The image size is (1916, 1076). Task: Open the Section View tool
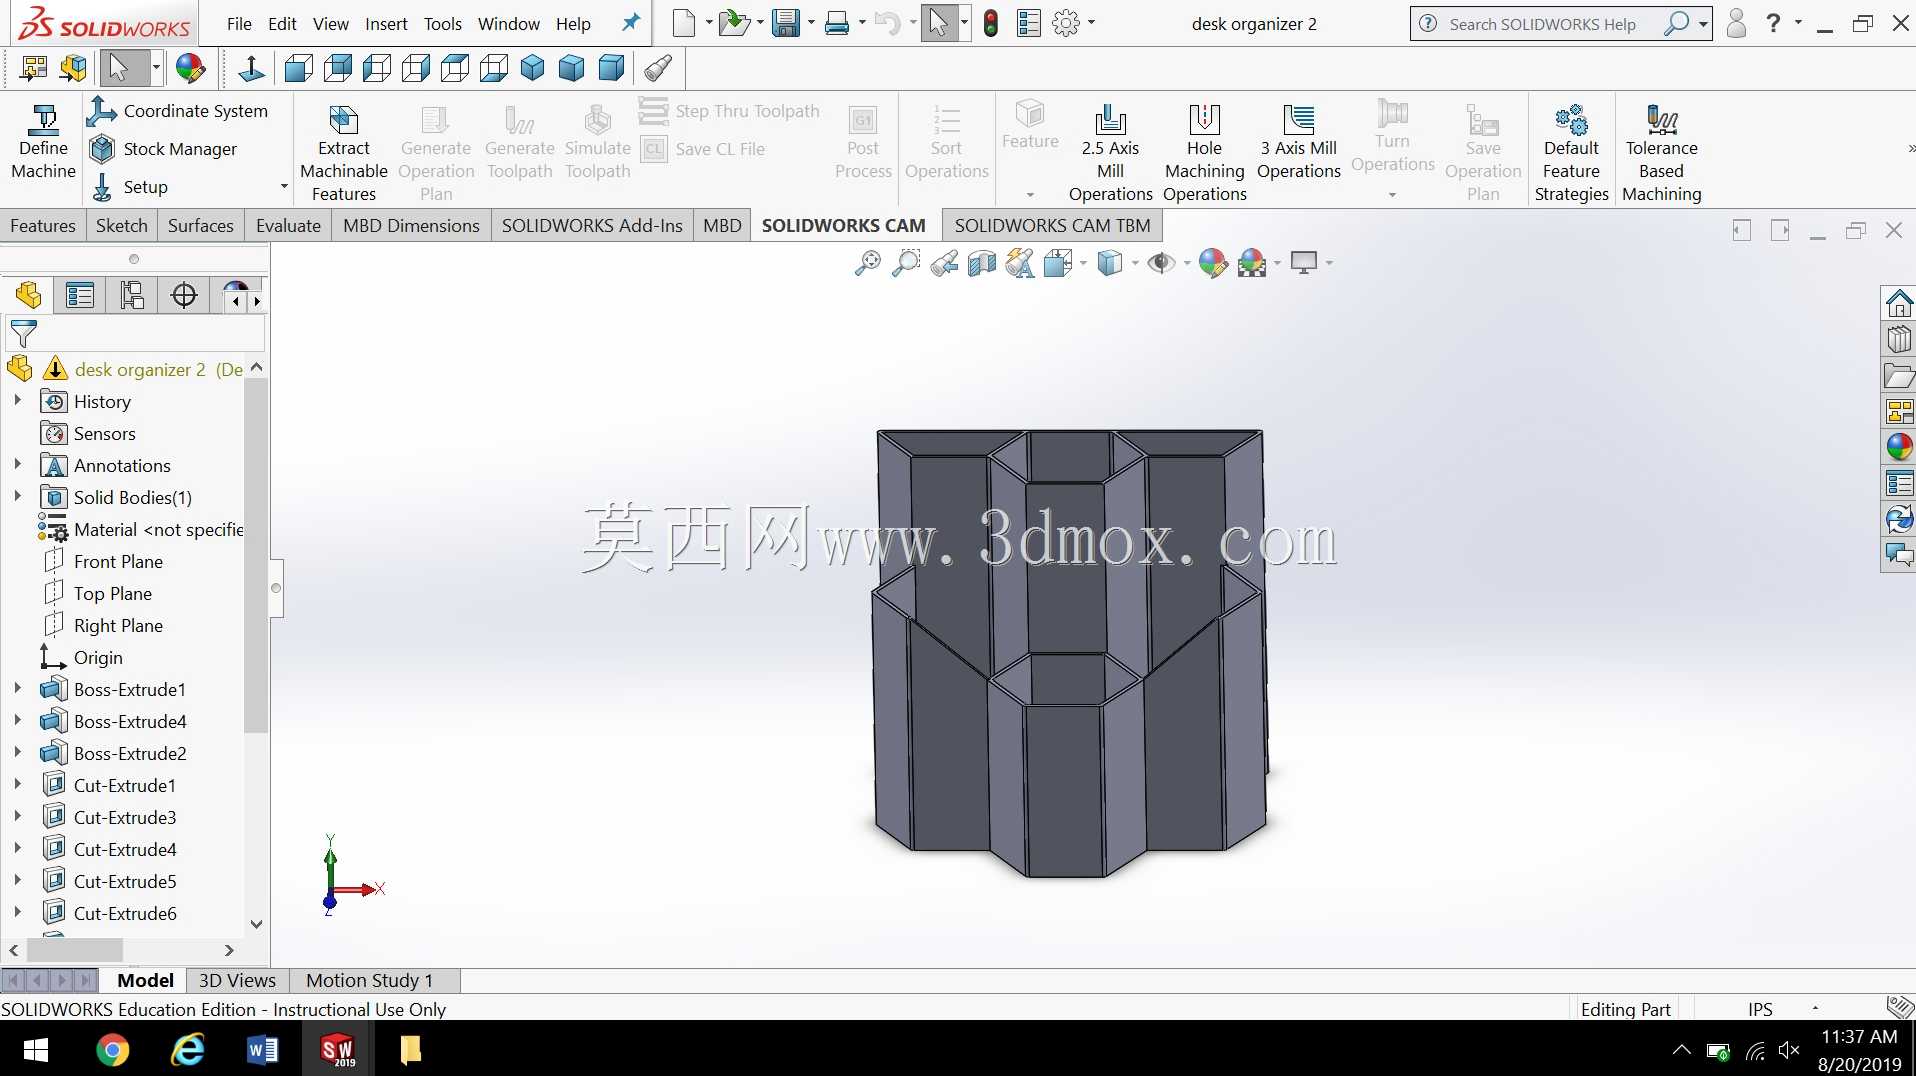point(982,263)
